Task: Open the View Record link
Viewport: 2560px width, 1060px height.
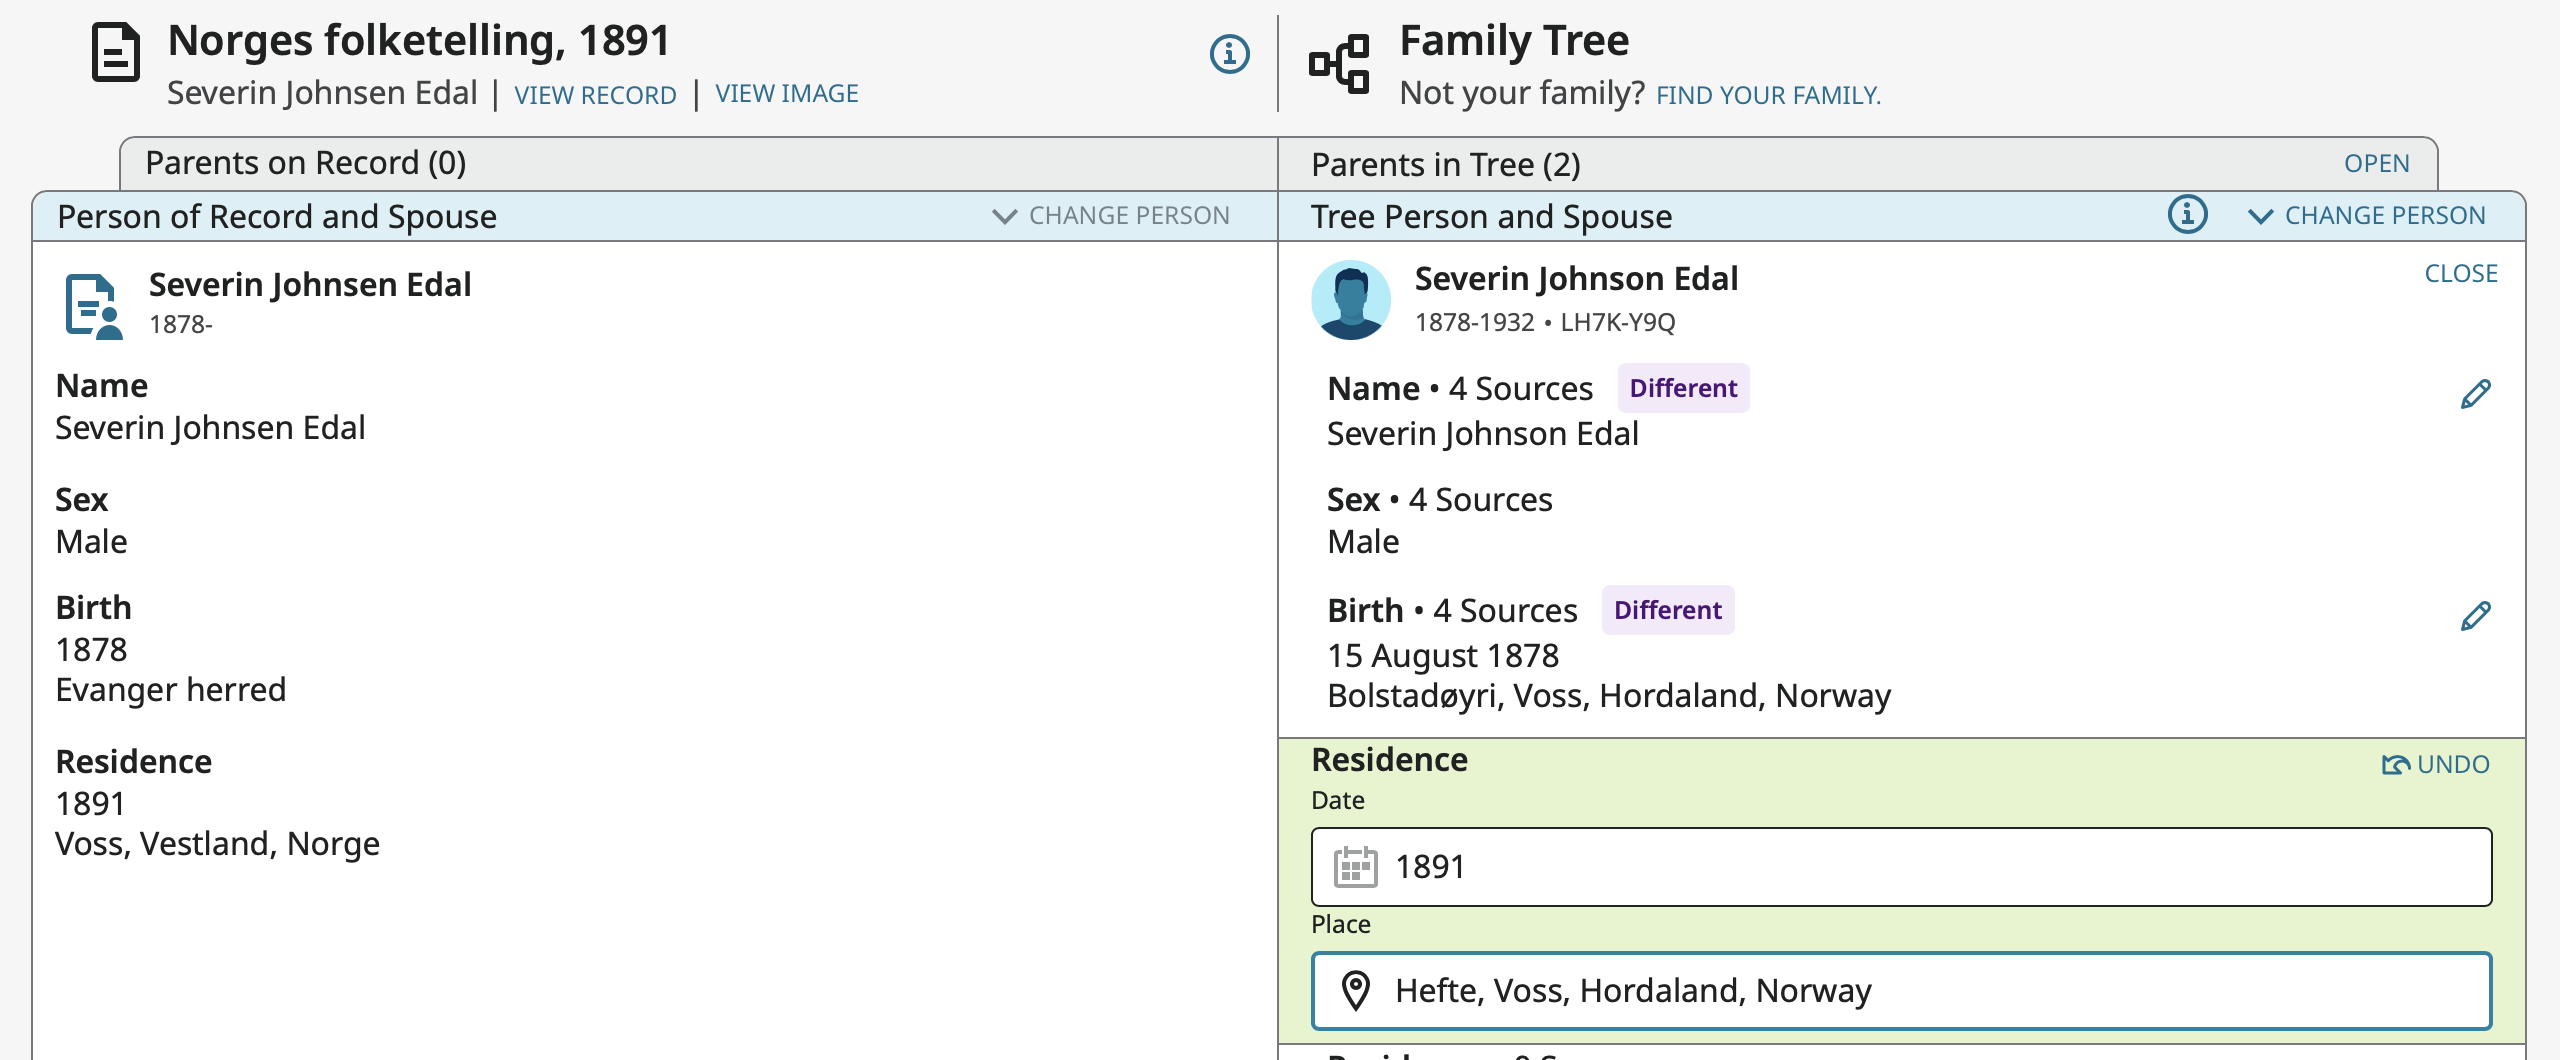Action: tap(595, 95)
